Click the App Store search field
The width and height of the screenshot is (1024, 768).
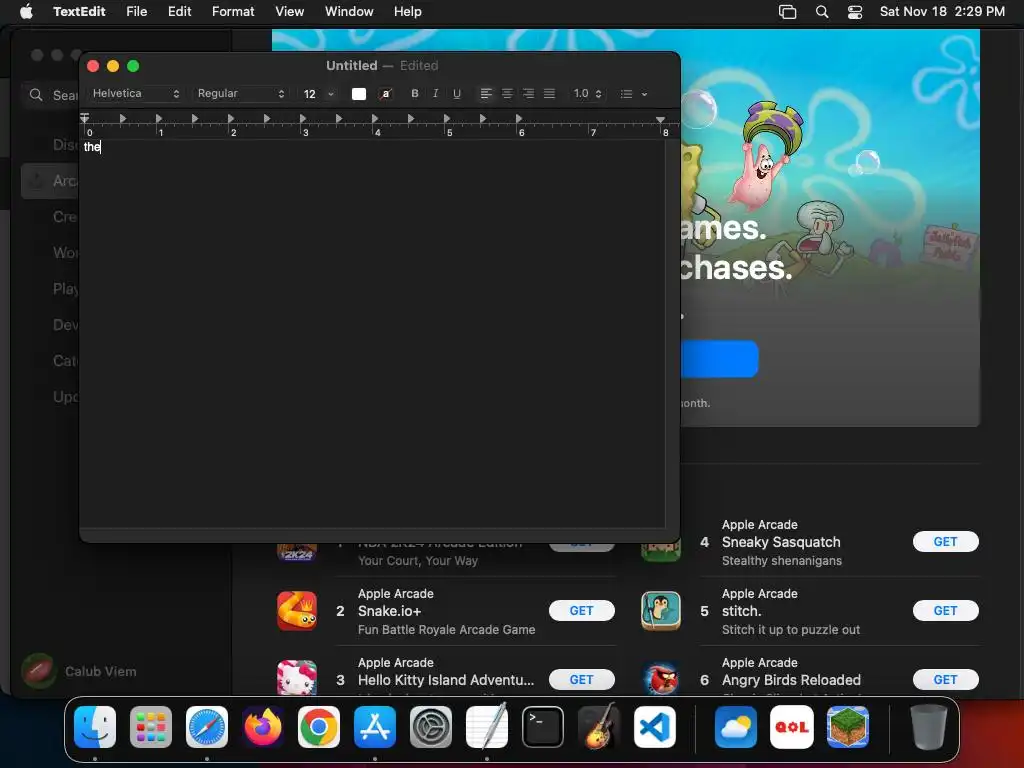51,95
